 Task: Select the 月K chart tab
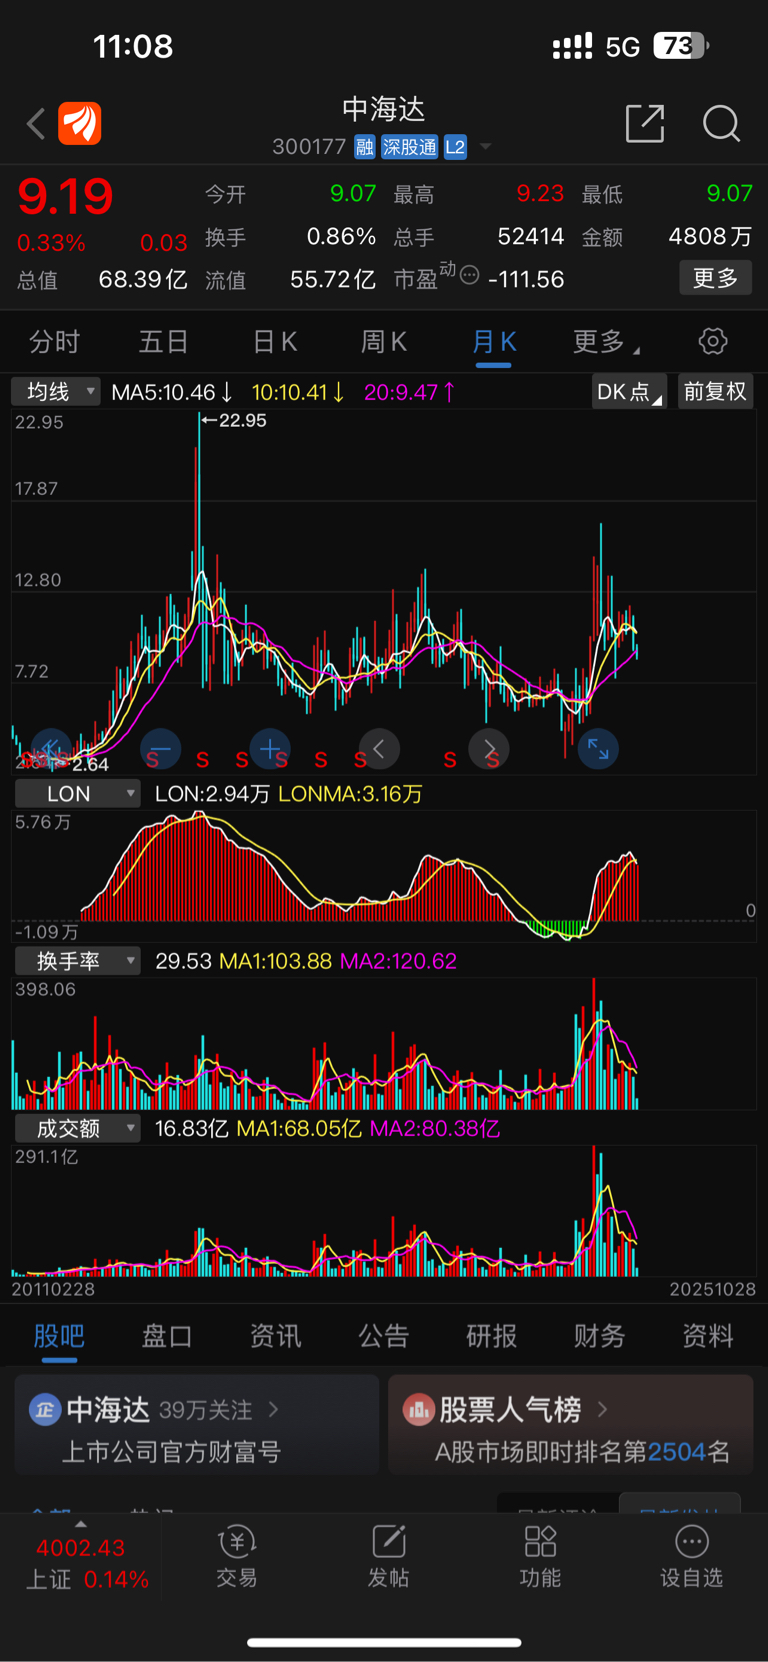[x=494, y=342]
